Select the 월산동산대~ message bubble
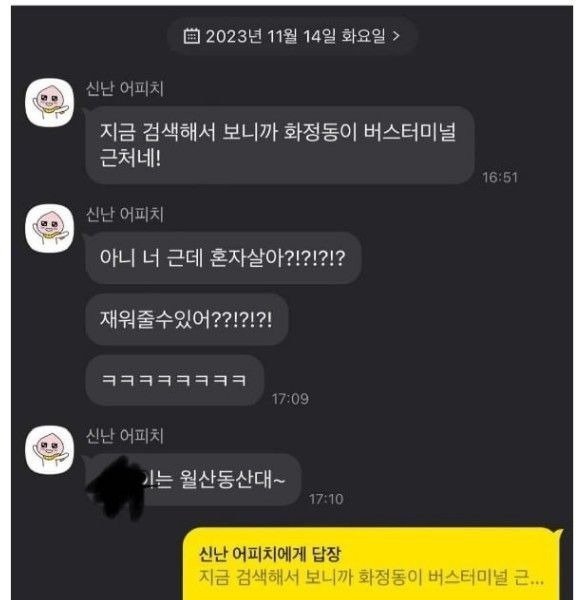The width and height of the screenshot is (581, 600). pos(193,479)
